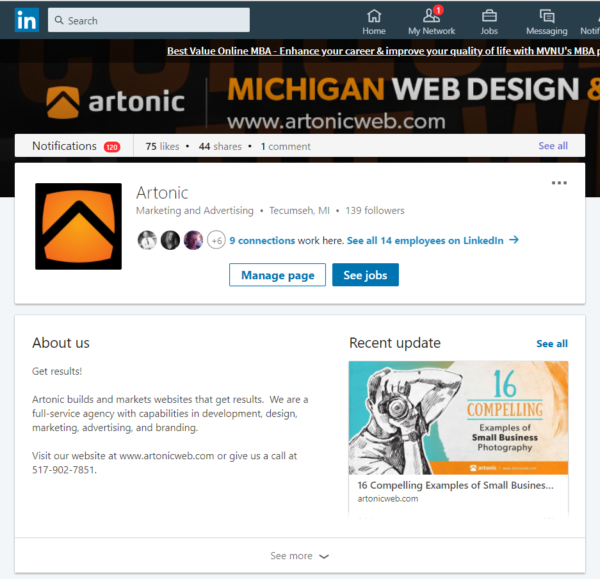Click the artonicweb.com source under the article
The image size is (600, 579).
pyautogui.click(x=388, y=499)
